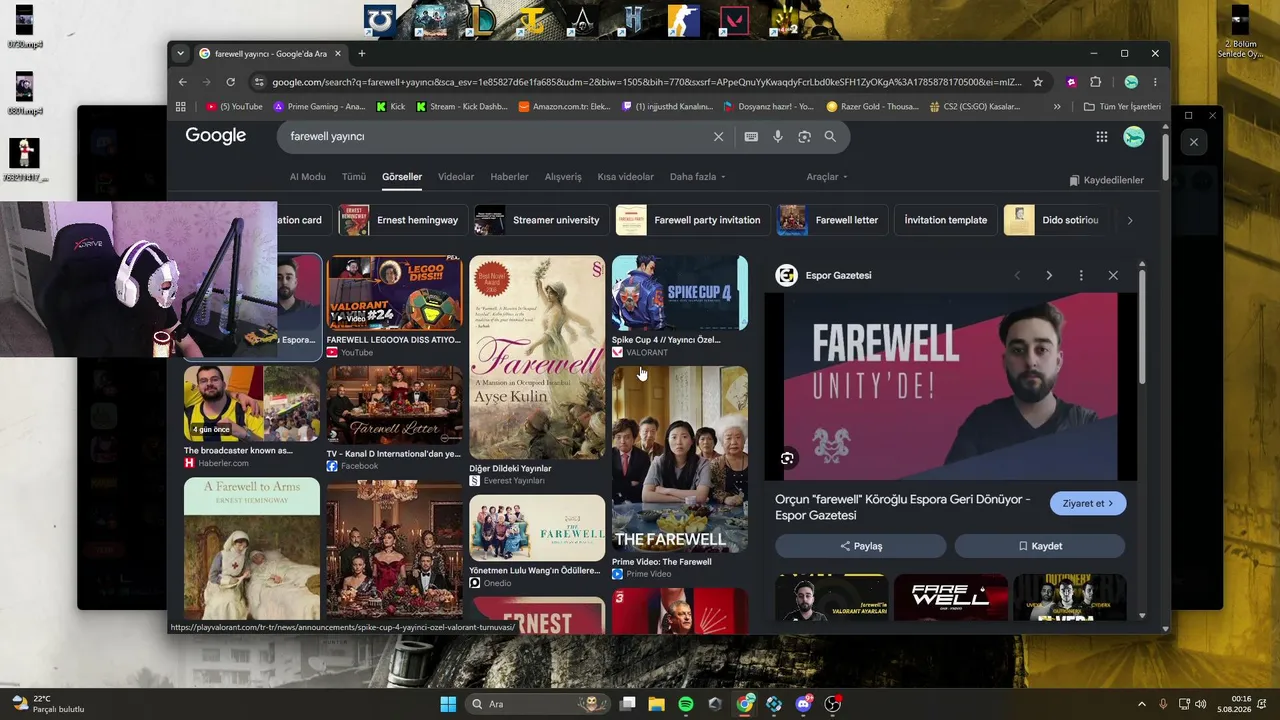1280x720 pixels.
Task: View site information in the address bar
Action: 259,82
